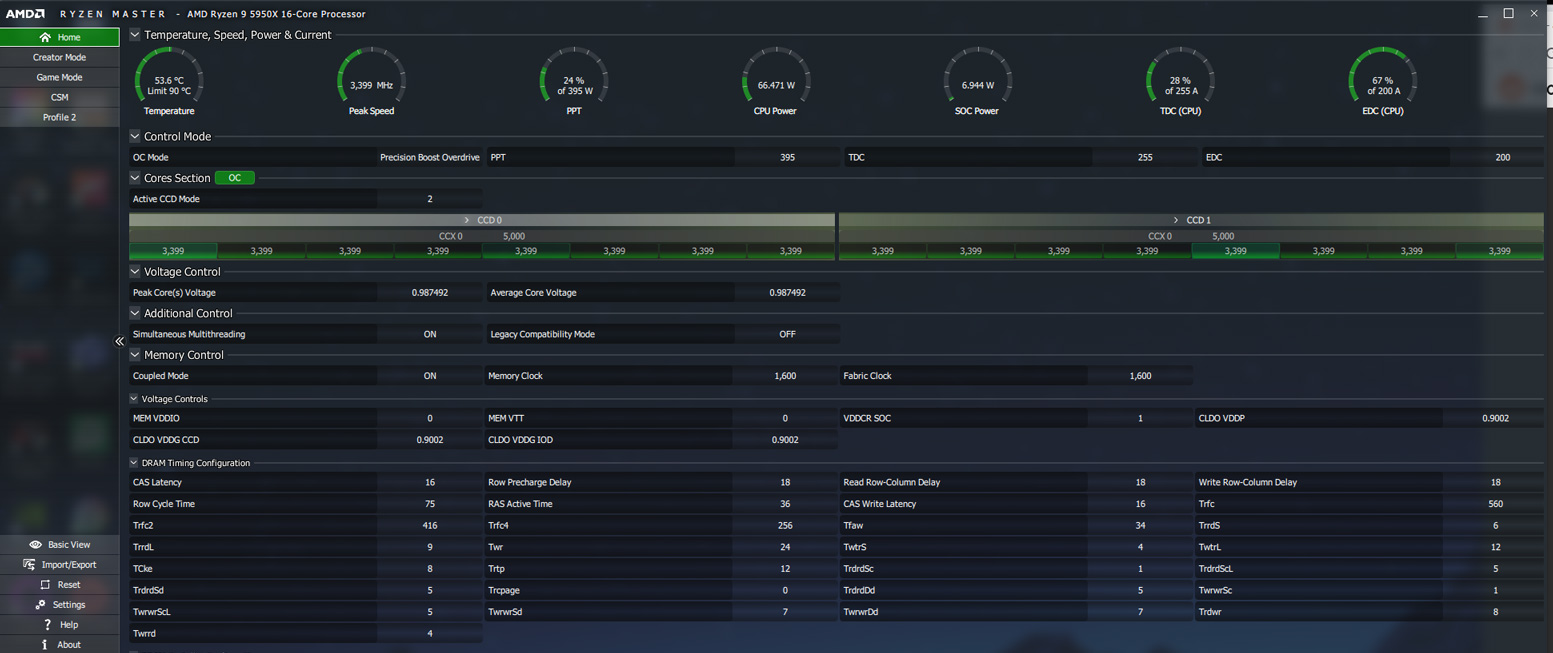Click the CAS Latency row
This screenshot has width=1553, height=653.
pyautogui.click(x=306, y=482)
